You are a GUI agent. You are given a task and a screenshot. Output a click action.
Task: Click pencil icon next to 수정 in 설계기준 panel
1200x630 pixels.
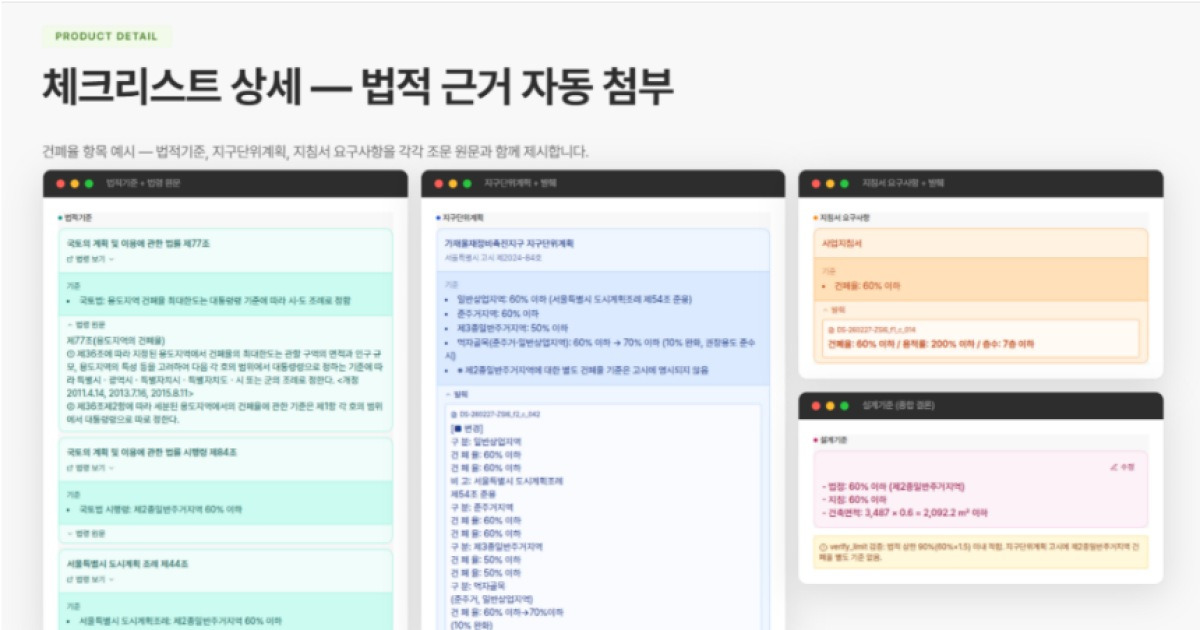click(1110, 467)
